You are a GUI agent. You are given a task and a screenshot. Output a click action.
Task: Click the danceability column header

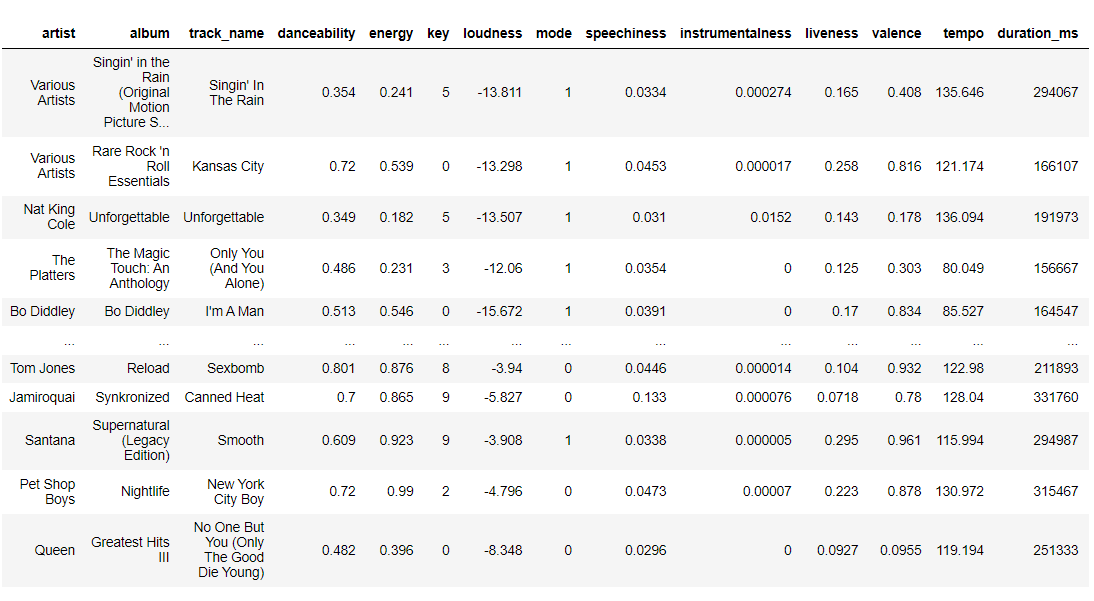point(316,33)
